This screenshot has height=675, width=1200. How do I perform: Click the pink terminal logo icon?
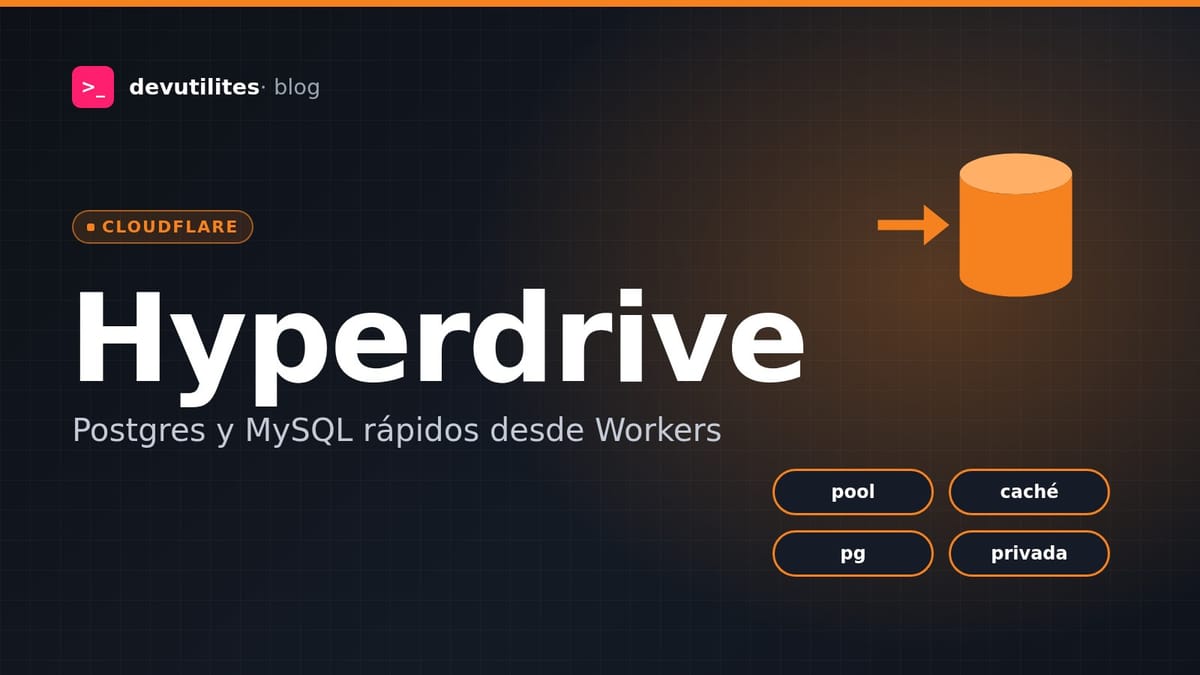(x=93, y=87)
